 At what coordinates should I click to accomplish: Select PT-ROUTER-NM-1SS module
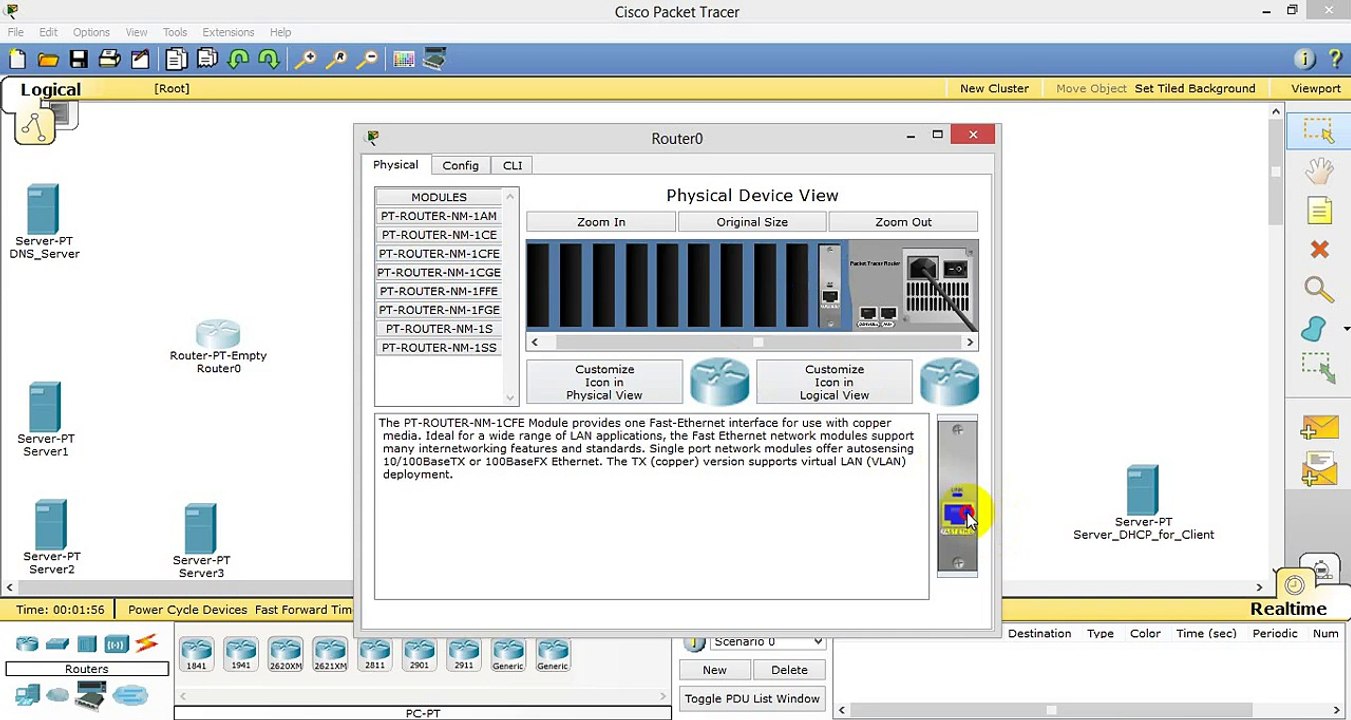439,347
